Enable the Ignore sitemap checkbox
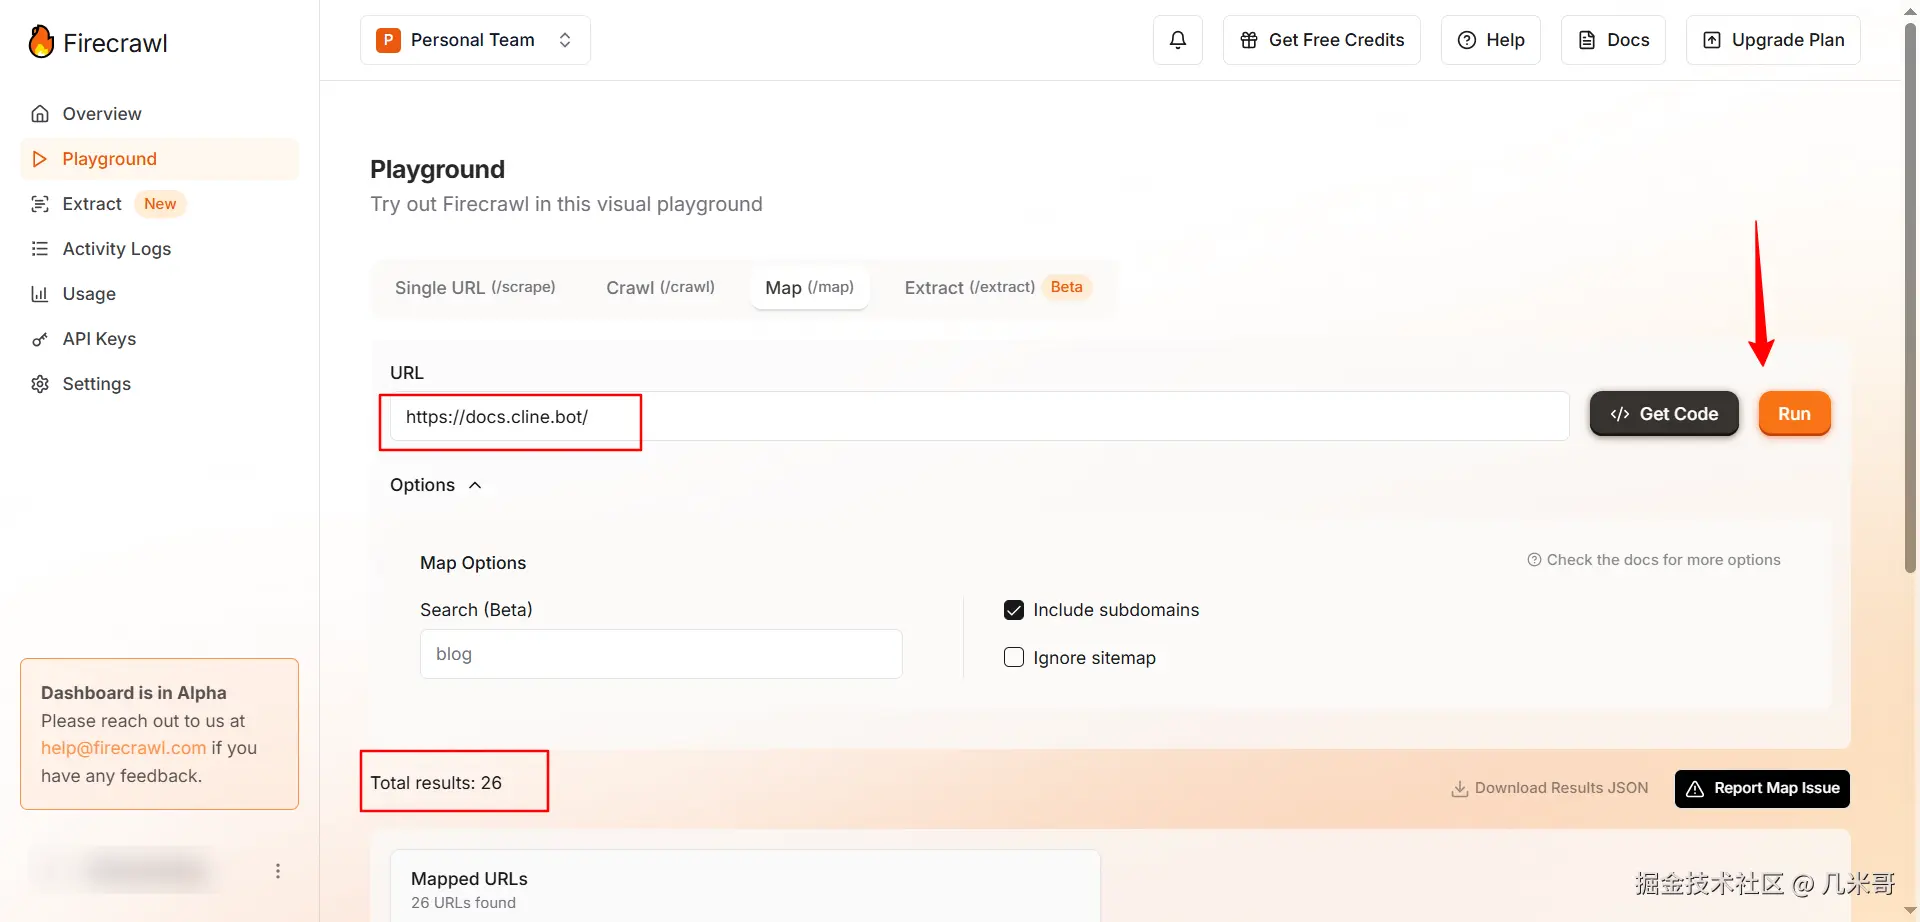Viewport: 1920px width, 922px height. (x=1014, y=658)
